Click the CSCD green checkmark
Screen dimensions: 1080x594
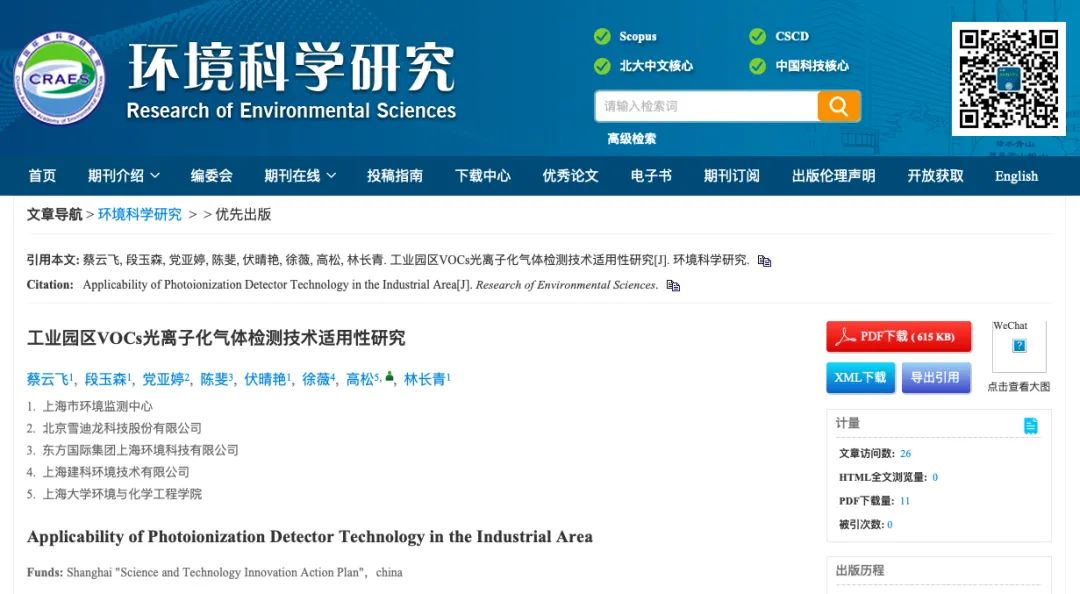click(757, 37)
